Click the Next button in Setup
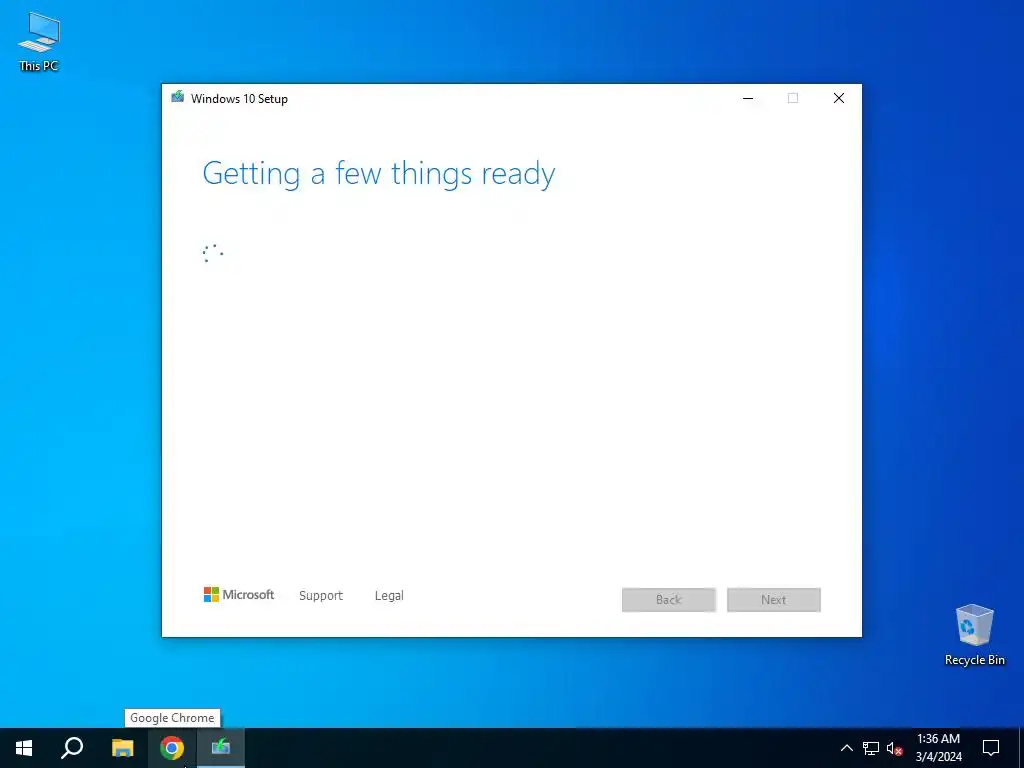This screenshot has height=768, width=1024. (x=774, y=600)
